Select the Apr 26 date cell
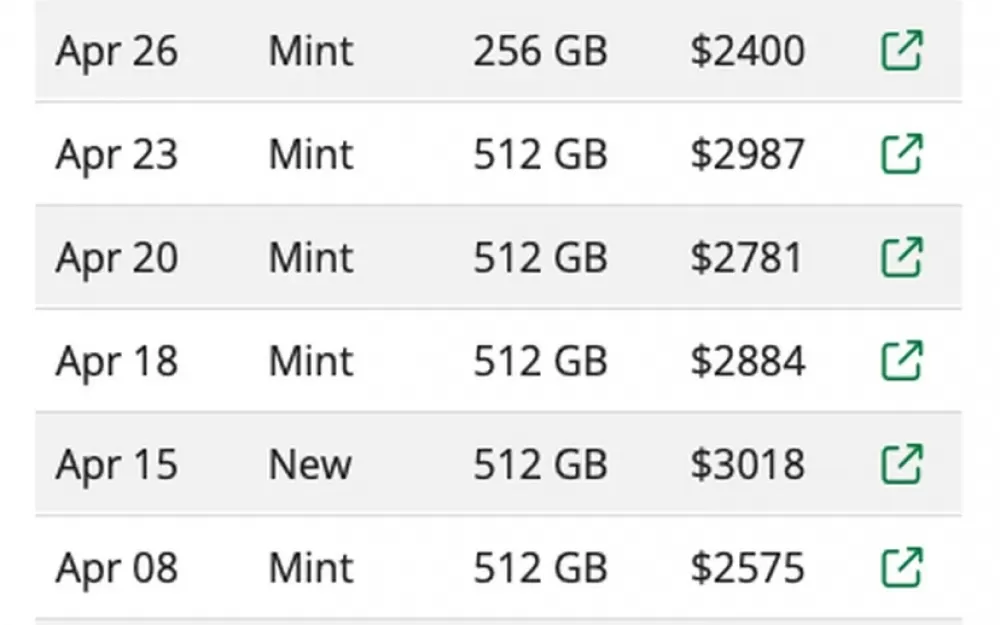 (x=117, y=52)
